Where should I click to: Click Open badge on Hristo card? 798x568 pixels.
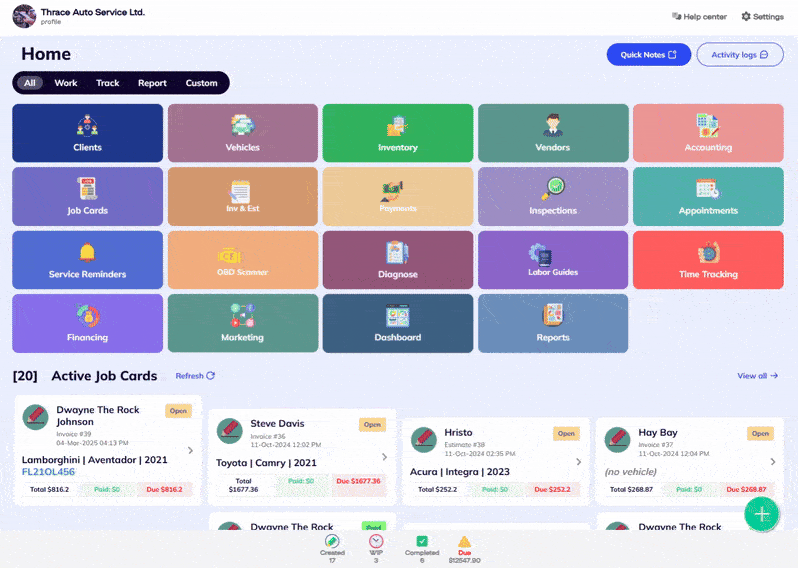[566, 434]
